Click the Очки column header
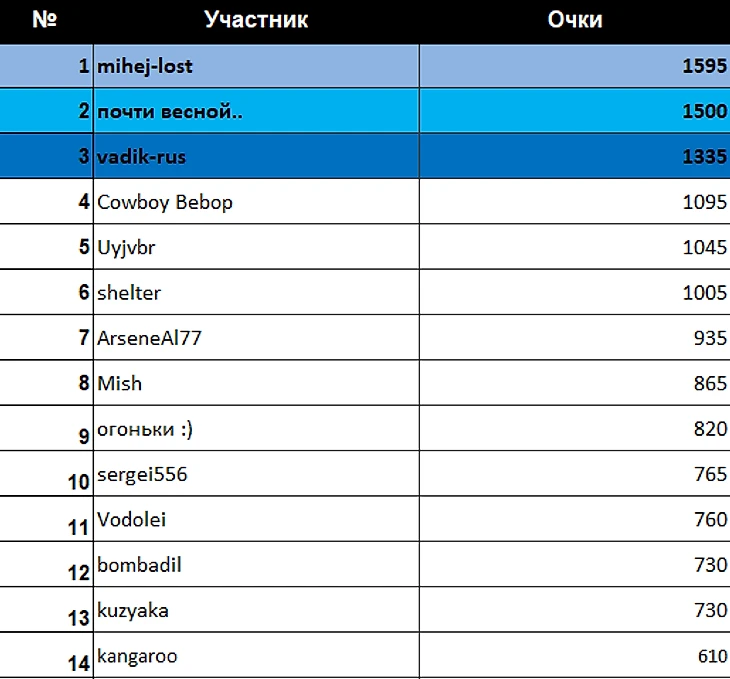Image resolution: width=730 pixels, height=679 pixels. [574, 20]
